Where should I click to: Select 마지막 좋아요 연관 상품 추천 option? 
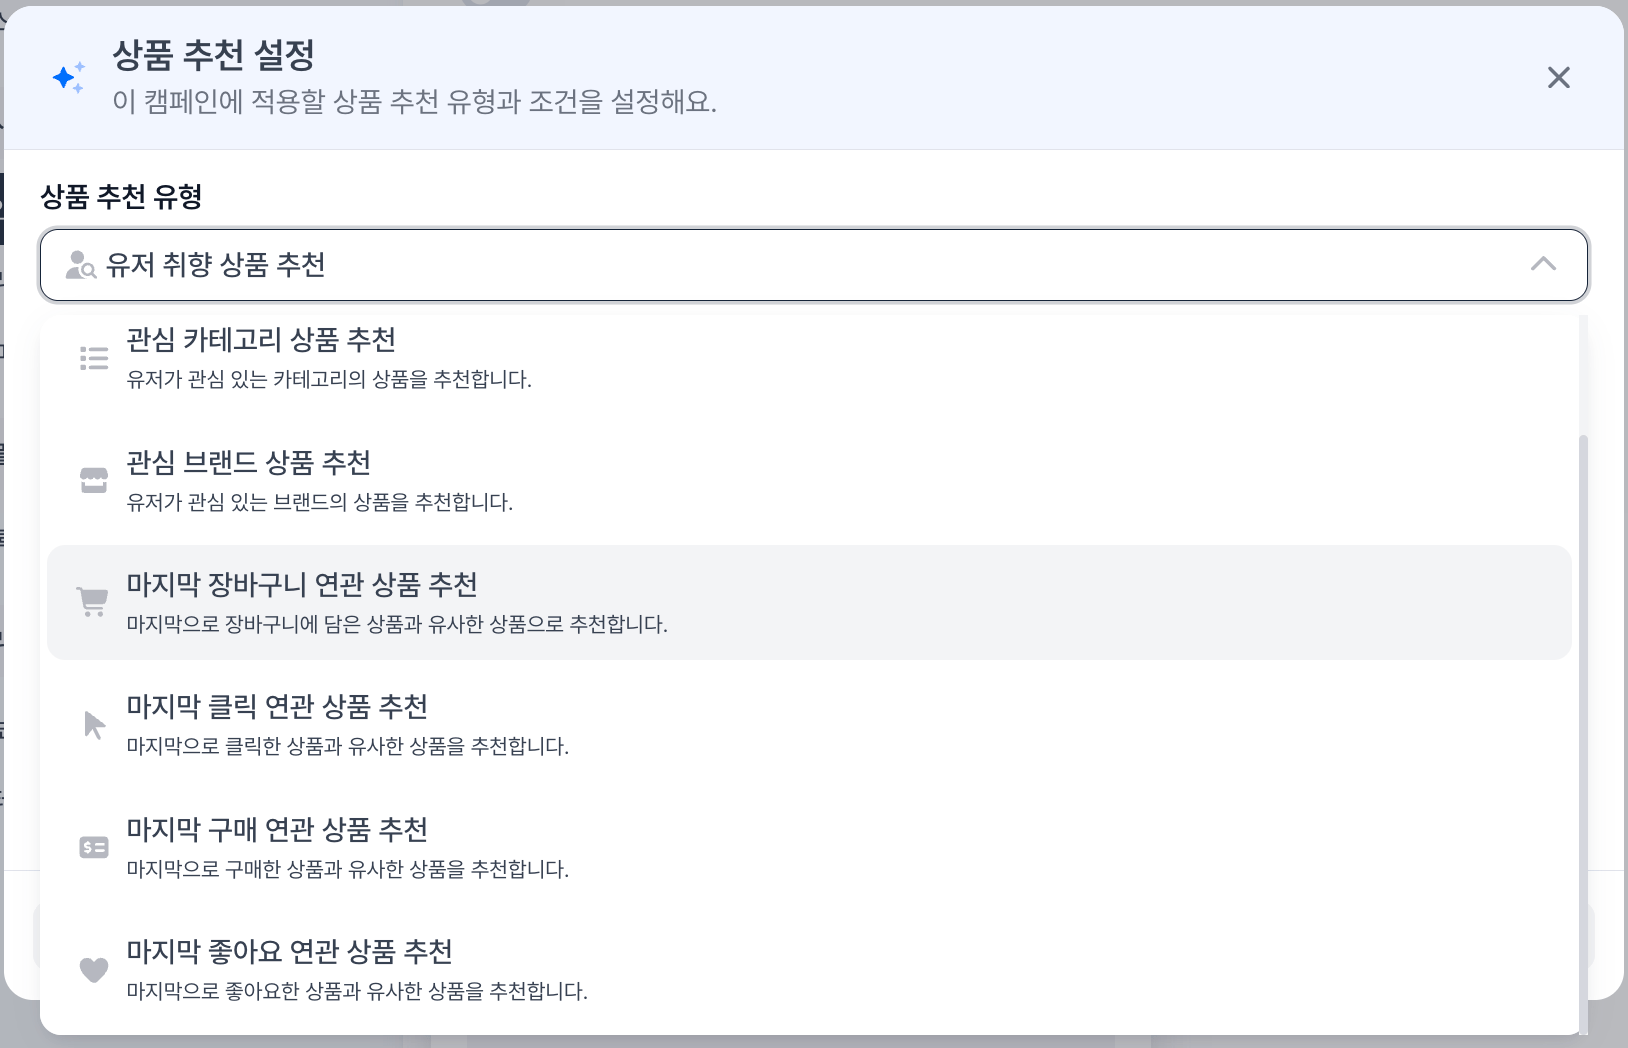[x=289, y=952]
